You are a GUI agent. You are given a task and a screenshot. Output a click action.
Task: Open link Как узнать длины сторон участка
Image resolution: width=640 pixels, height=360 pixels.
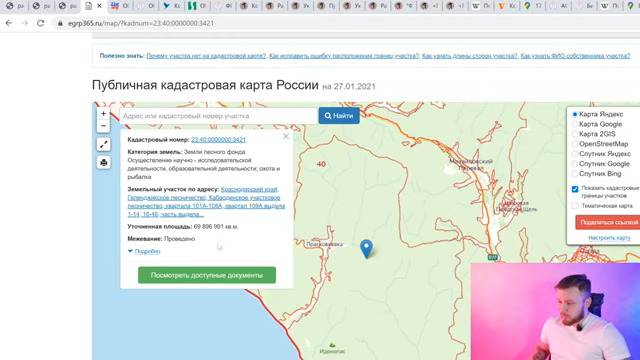point(470,56)
